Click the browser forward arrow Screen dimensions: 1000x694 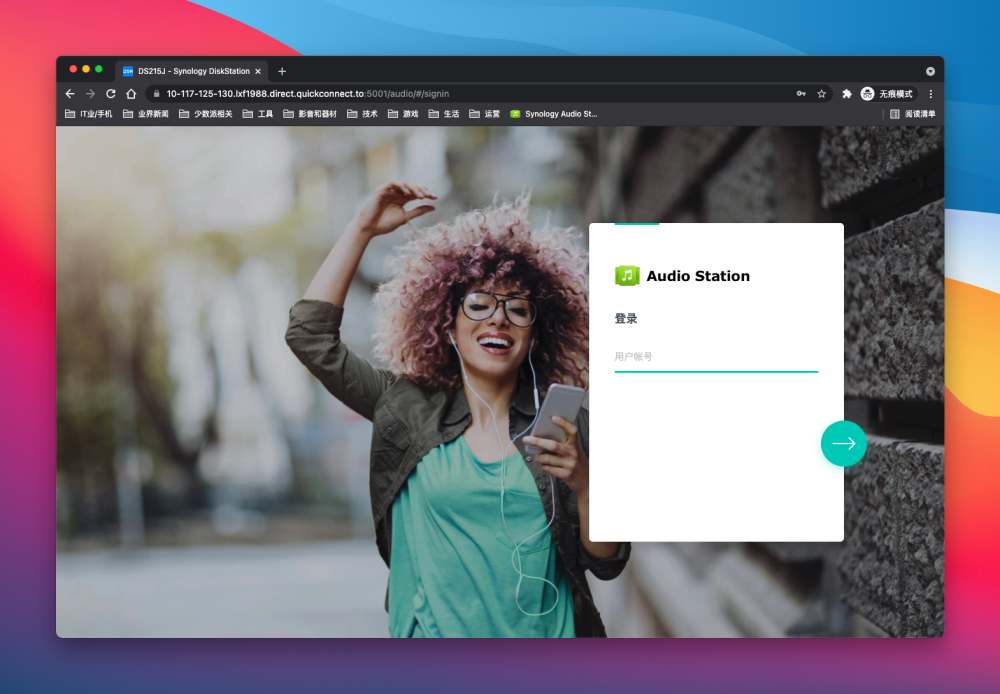coord(91,94)
